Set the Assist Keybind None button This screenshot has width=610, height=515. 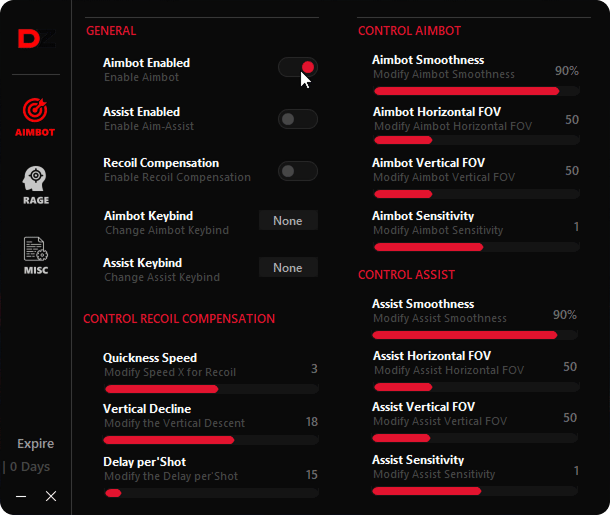coord(288,267)
